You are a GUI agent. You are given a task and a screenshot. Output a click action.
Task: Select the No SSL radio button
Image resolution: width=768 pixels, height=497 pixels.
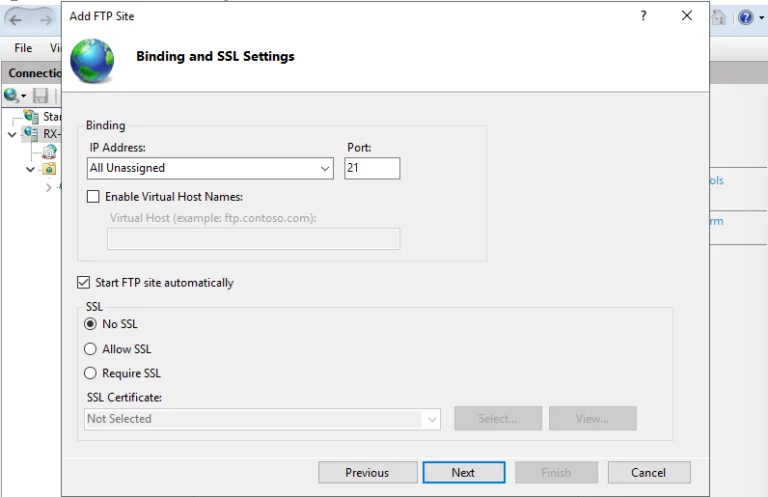pos(90,324)
